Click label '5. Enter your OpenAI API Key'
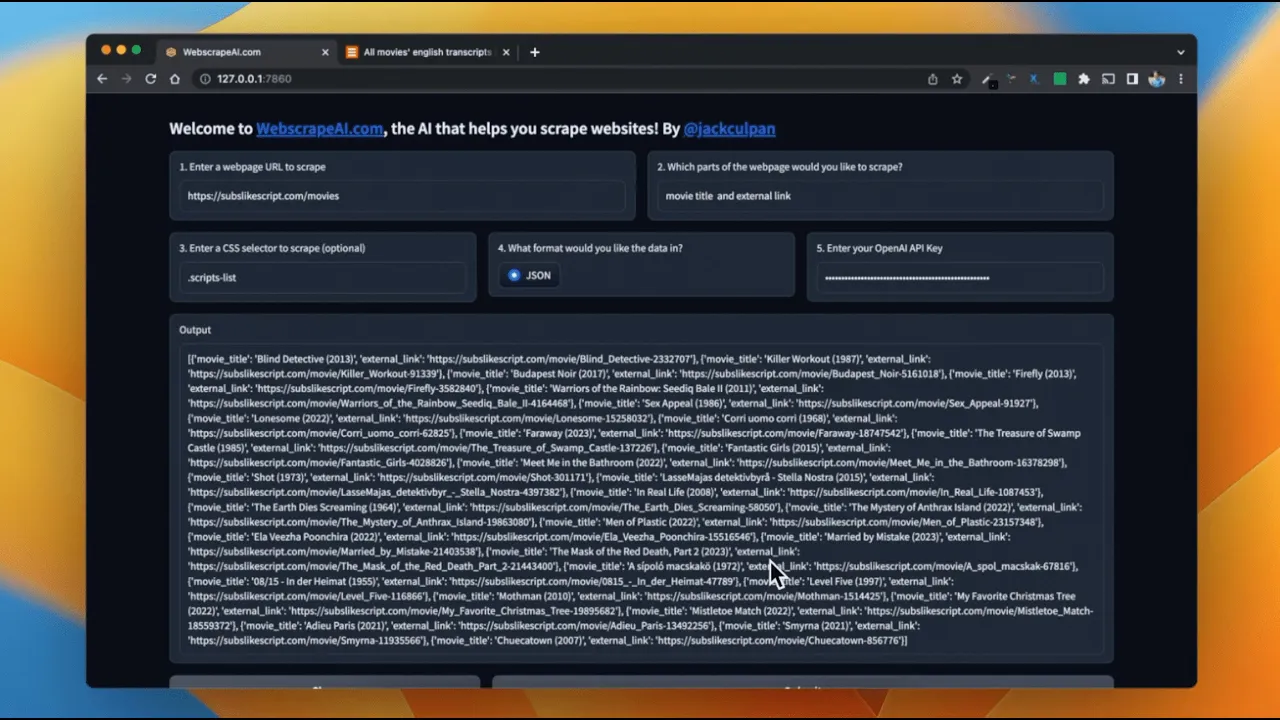The width and height of the screenshot is (1280, 720). point(879,248)
